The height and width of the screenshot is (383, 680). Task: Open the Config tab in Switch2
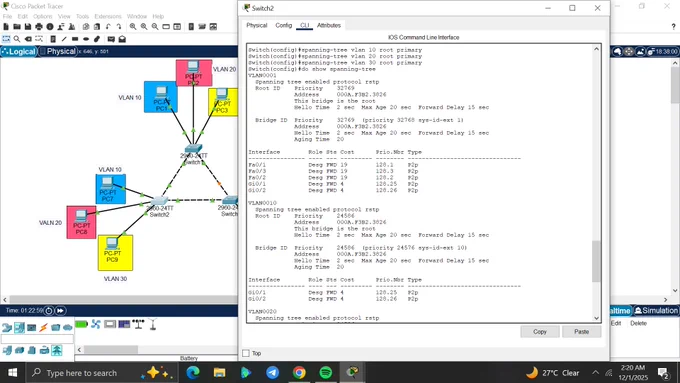click(x=284, y=25)
